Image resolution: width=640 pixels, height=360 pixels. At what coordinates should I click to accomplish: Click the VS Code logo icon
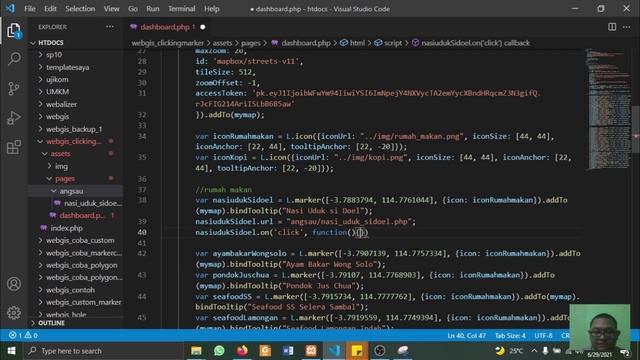pos(10,8)
